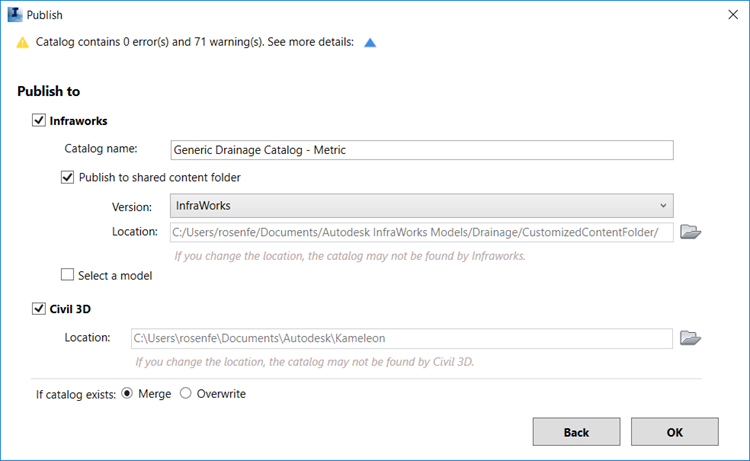Image resolution: width=750 pixels, height=461 pixels.
Task: Click the Civil 3D Location path field
Action: [401, 338]
